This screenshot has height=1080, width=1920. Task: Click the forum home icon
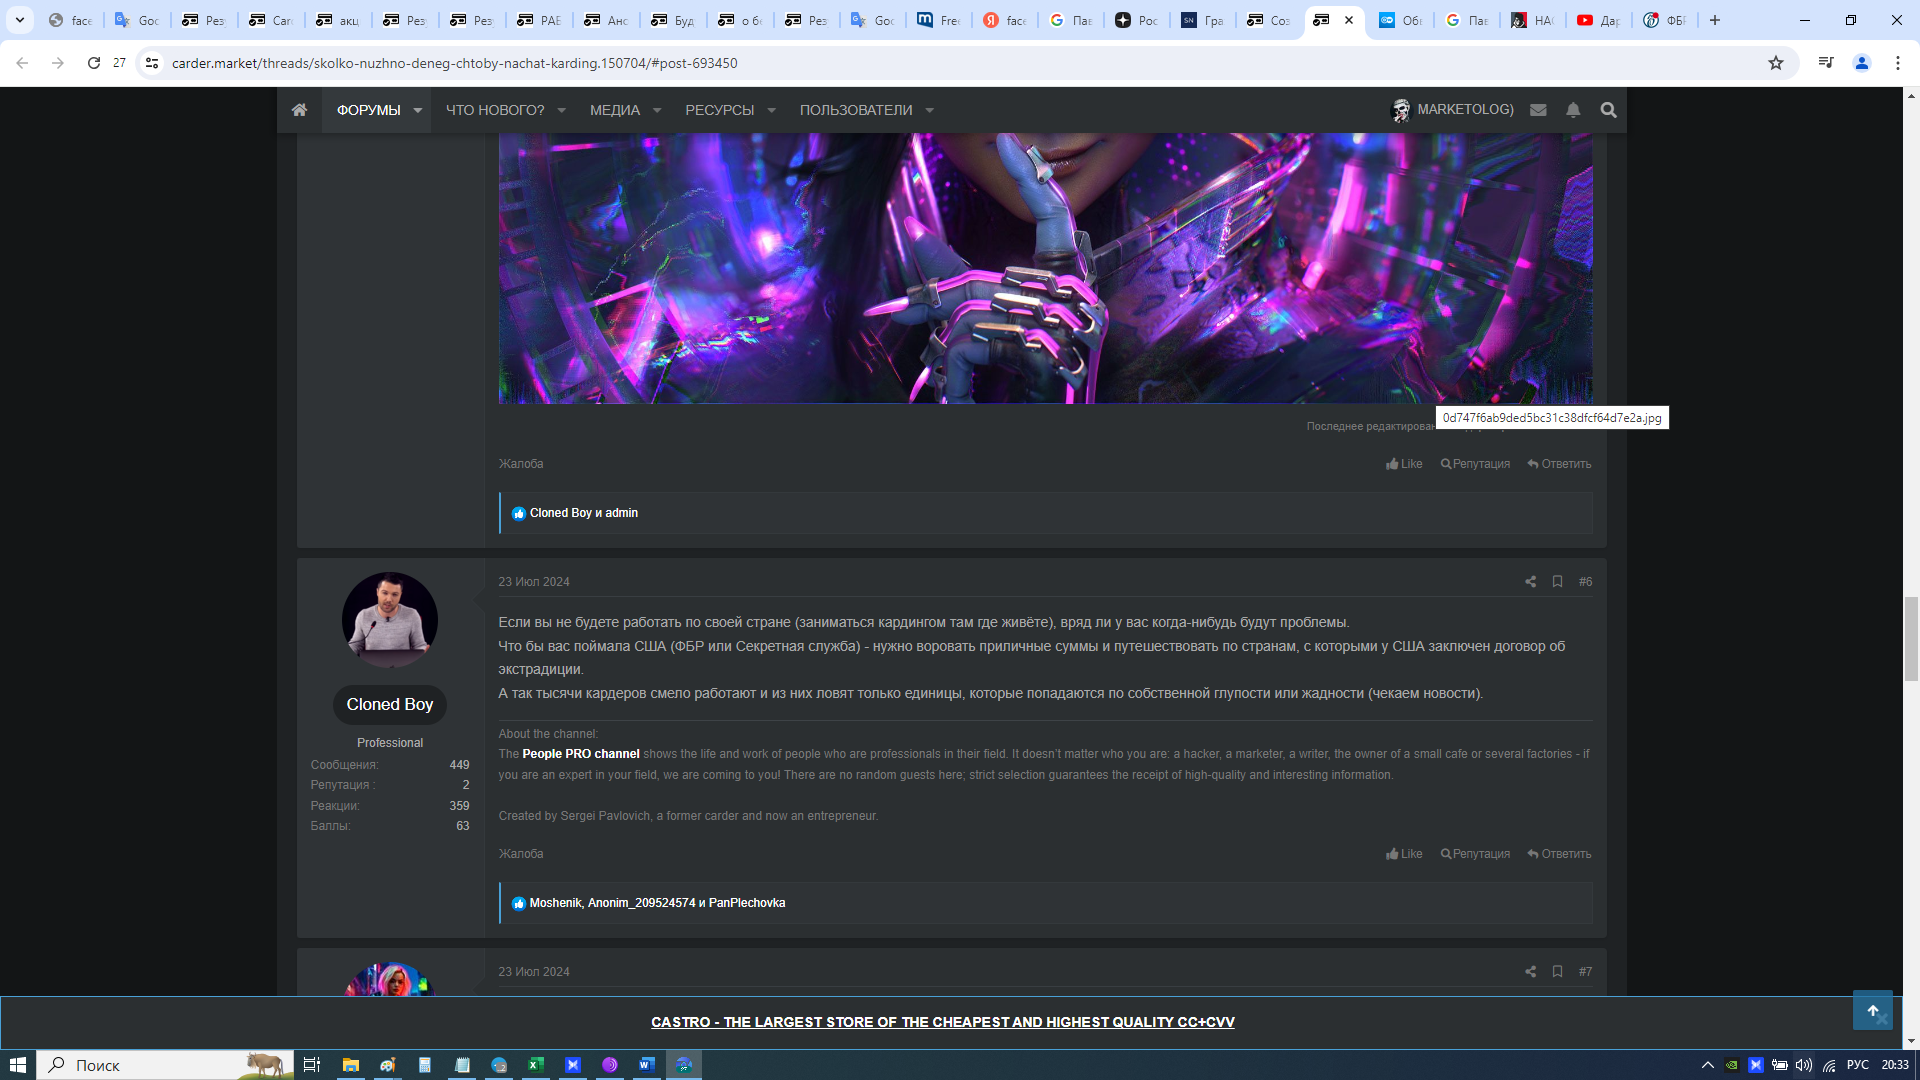click(x=299, y=110)
